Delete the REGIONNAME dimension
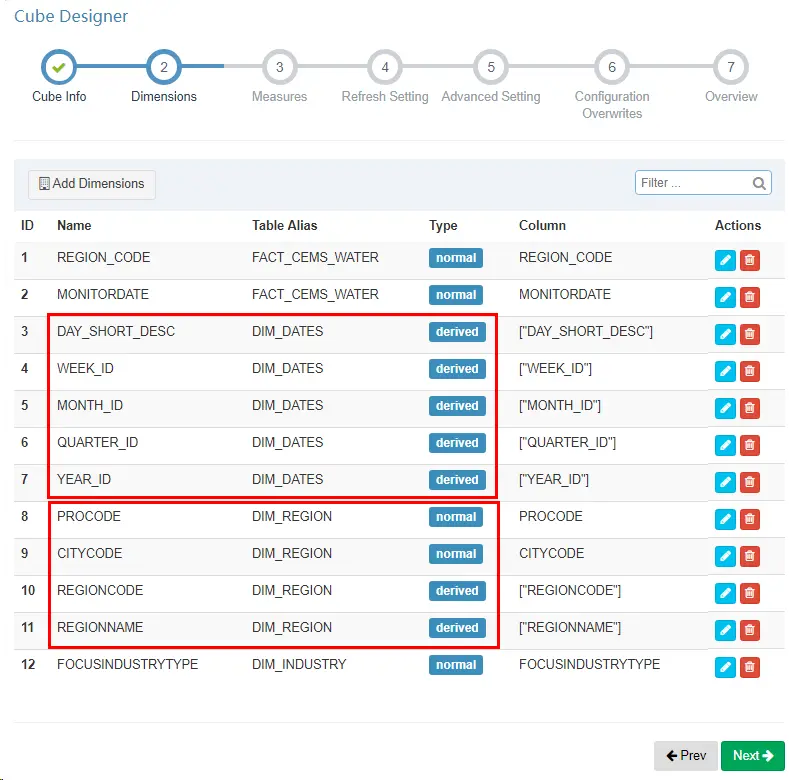 (x=749, y=630)
